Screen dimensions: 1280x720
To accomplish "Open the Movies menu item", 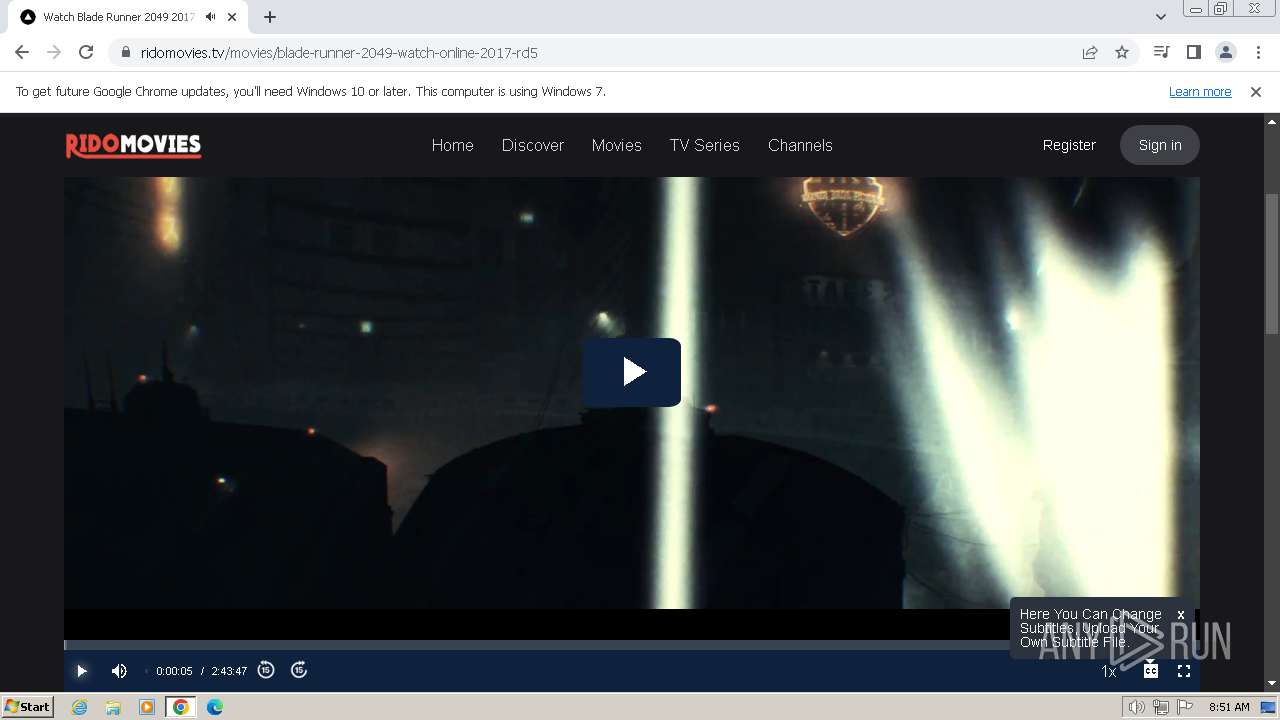I will [616, 145].
